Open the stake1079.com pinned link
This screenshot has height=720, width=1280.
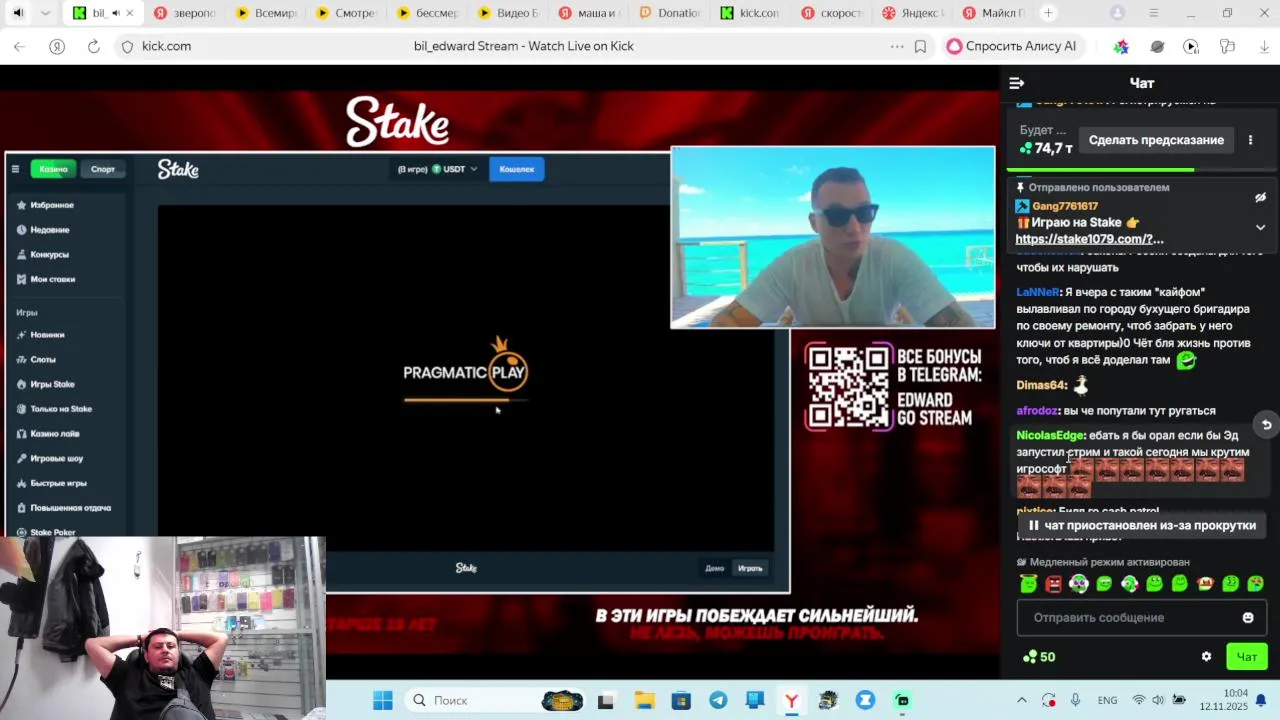point(1089,239)
